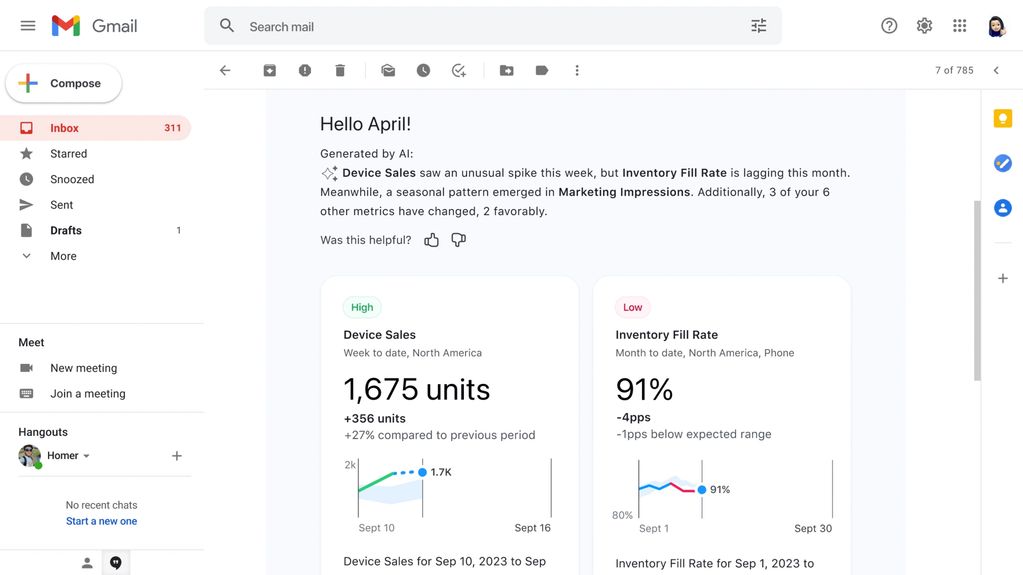Snooze this email via the clock icon
Viewport: 1023px width, 575px height.
(x=423, y=71)
